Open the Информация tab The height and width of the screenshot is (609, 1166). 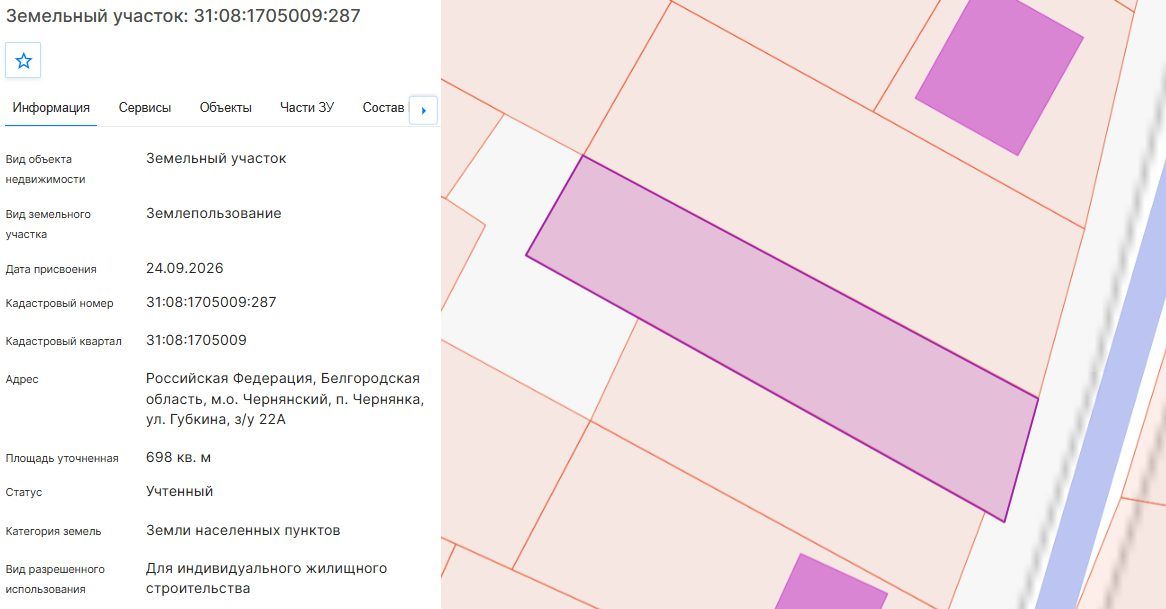point(51,108)
